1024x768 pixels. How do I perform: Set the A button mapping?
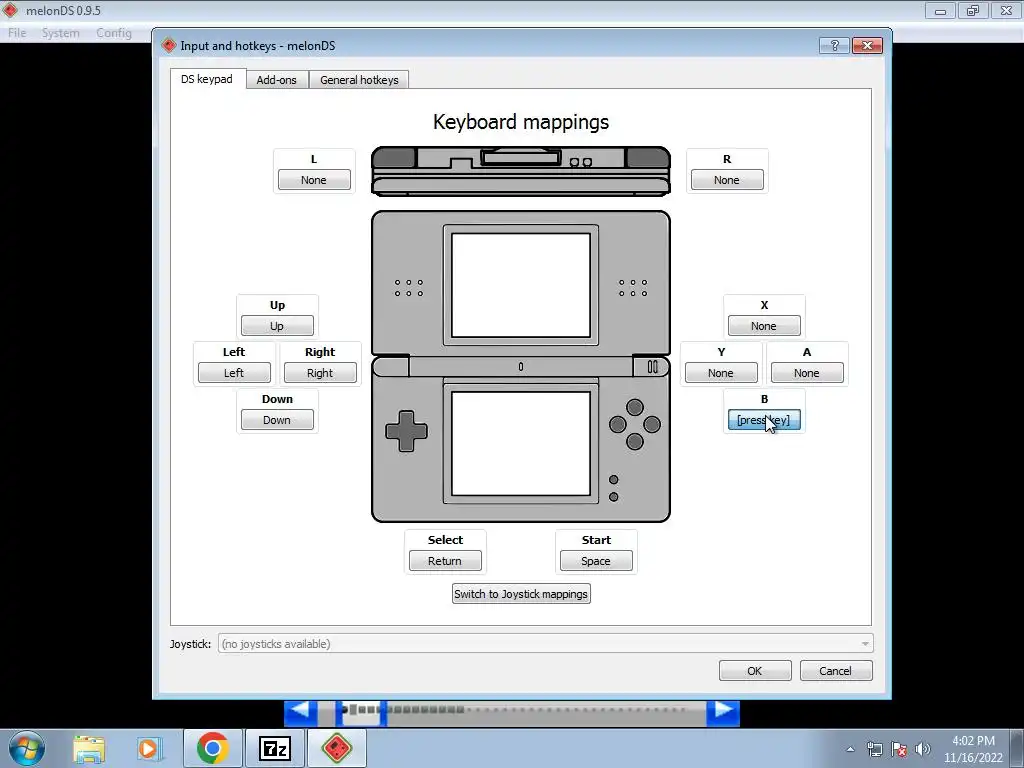pyautogui.click(x=807, y=373)
